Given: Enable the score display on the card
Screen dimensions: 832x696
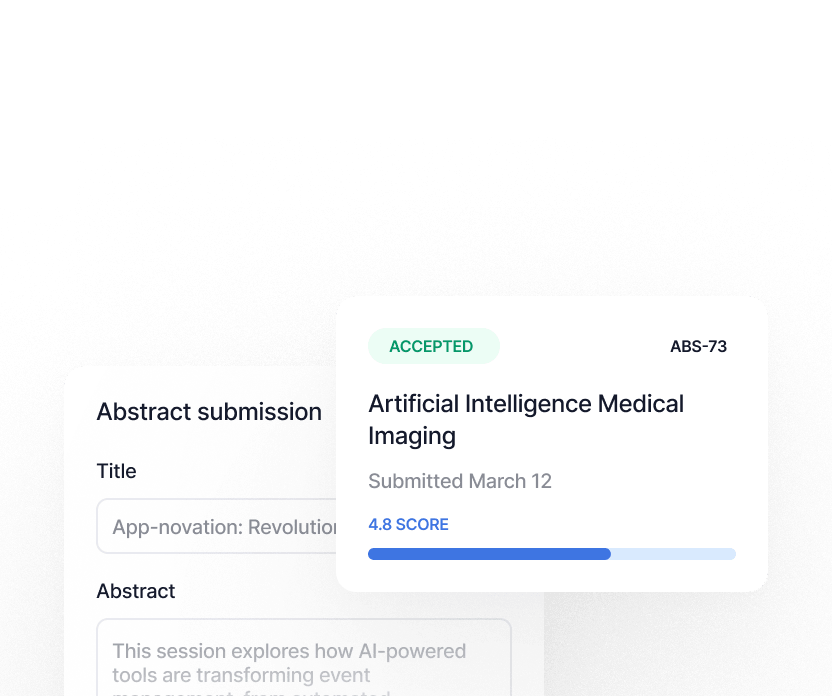Looking at the screenshot, I should pos(408,524).
